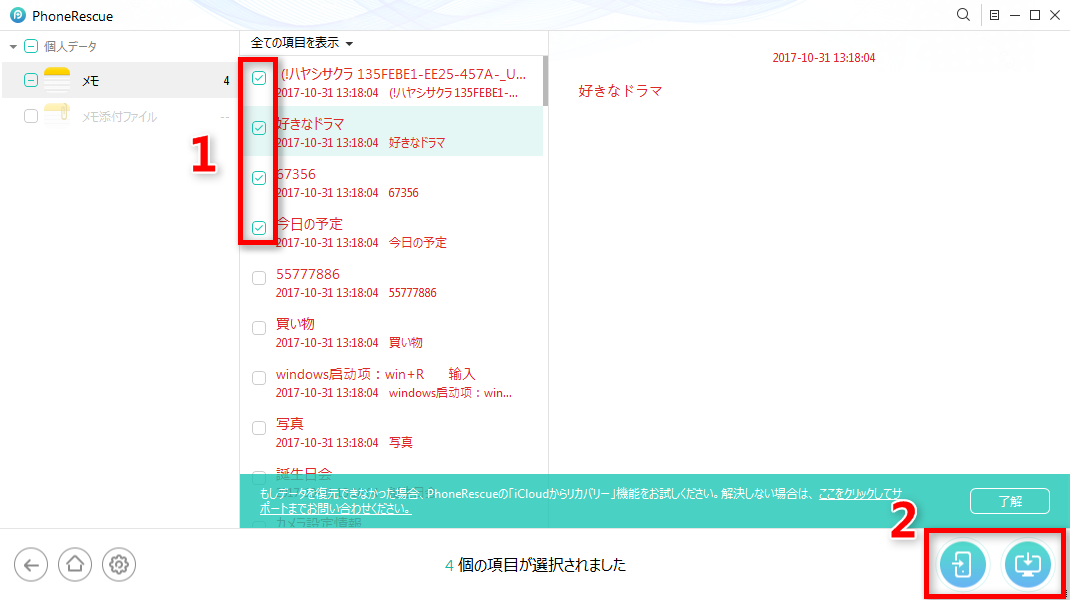Image resolution: width=1070 pixels, height=600 pixels.
Task: Open the ここをクリックしてサポート link
Action: 860,493
